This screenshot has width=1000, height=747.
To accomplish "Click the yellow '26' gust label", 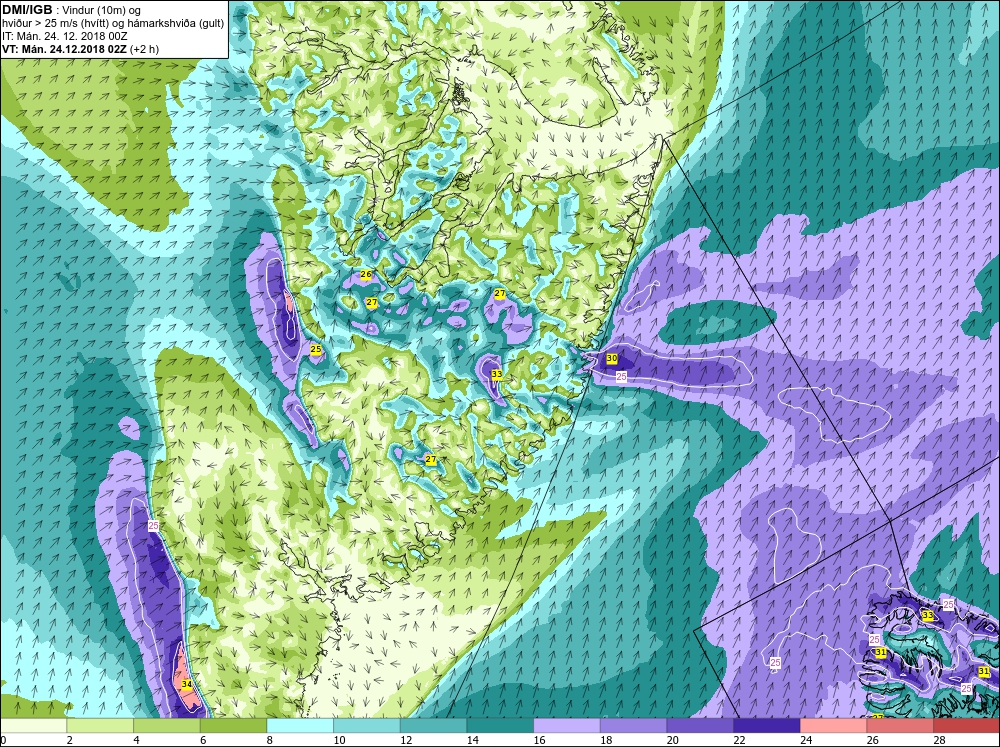I will pyautogui.click(x=366, y=274).
